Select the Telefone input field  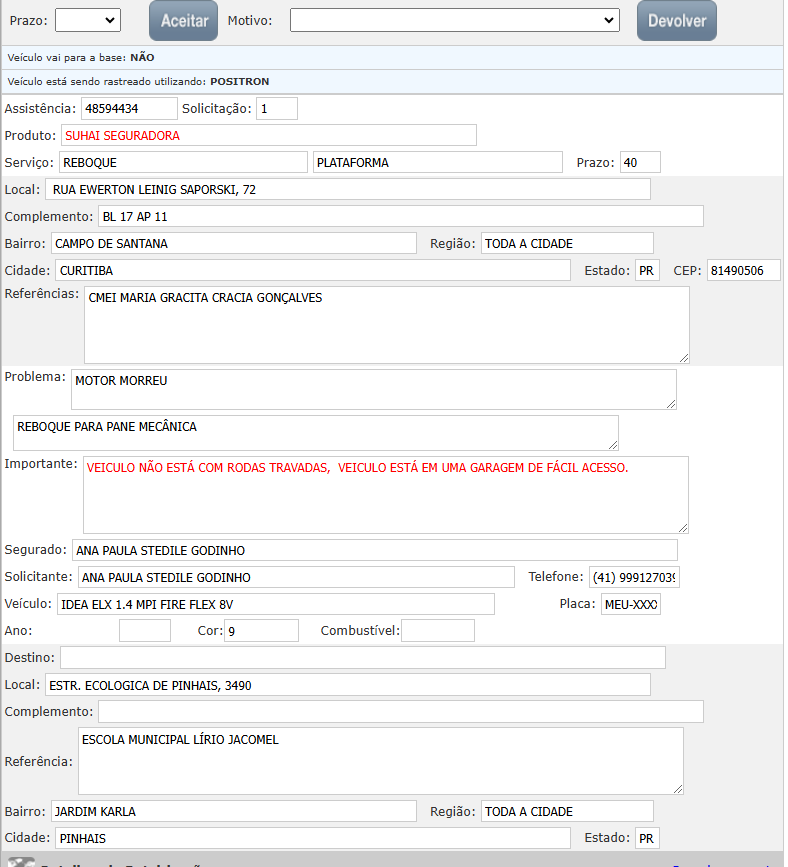point(634,577)
